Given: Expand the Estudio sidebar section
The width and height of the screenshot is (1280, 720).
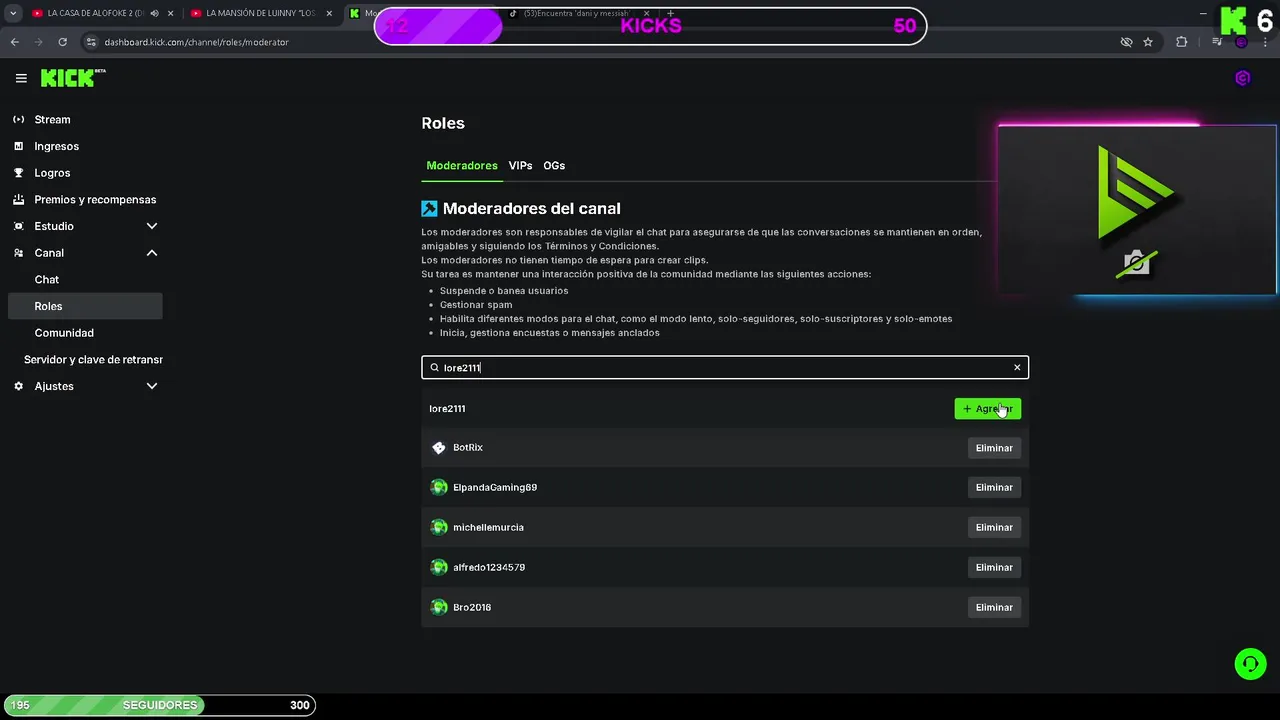Looking at the screenshot, I should coord(152,226).
